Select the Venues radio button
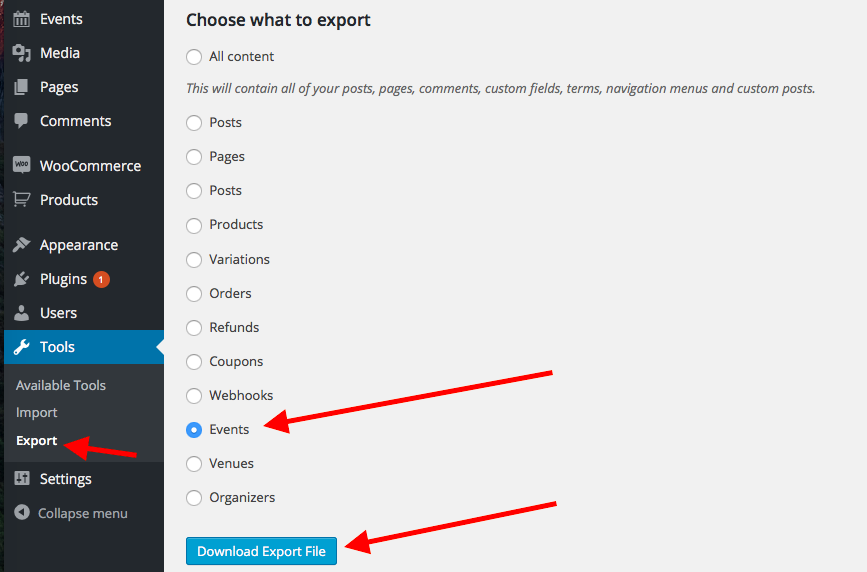Viewport: 867px width, 572px height. 194,464
